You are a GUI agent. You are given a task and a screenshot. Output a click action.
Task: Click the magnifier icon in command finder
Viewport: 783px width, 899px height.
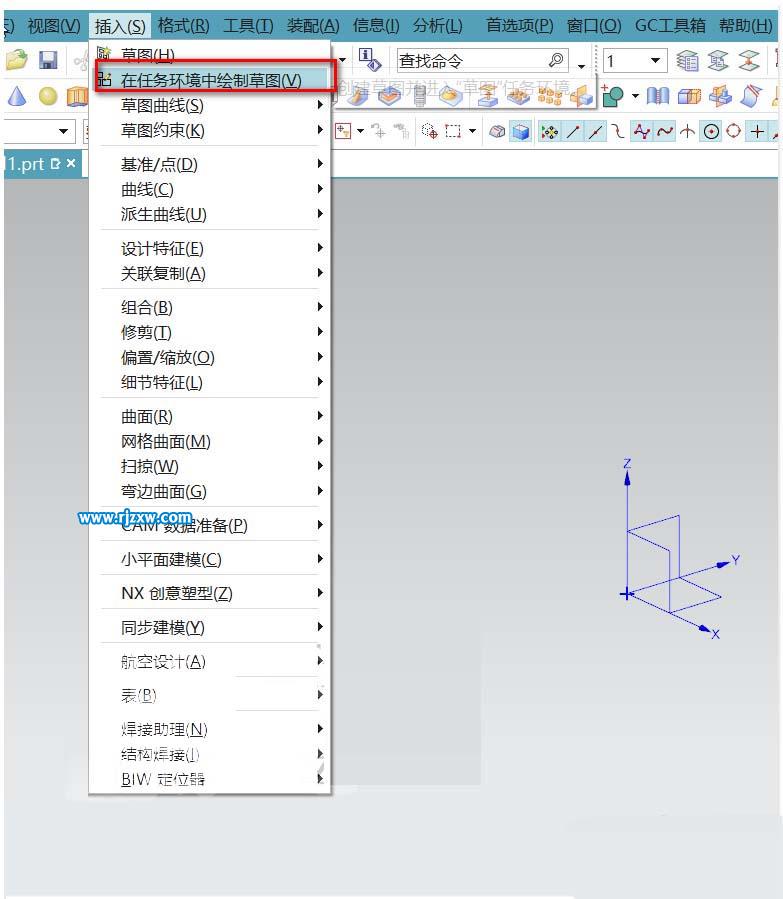coord(556,60)
